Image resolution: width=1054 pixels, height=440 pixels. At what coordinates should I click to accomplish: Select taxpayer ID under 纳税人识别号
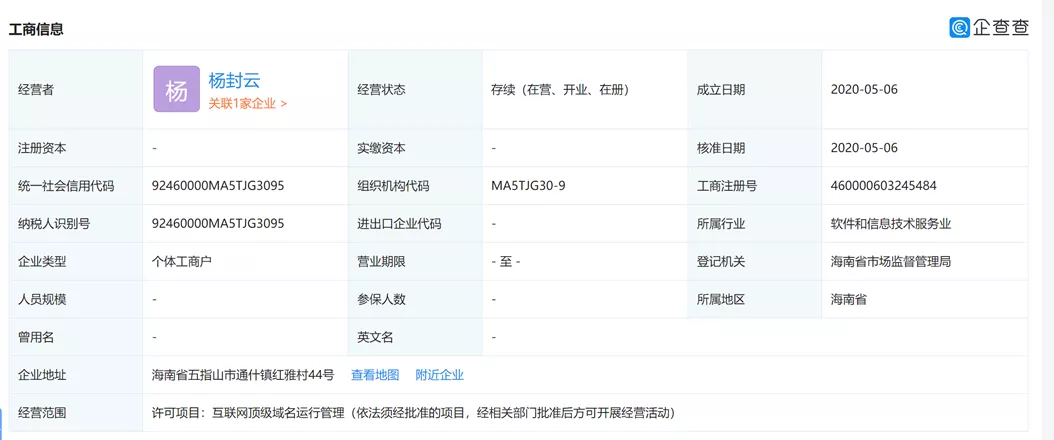(218, 224)
